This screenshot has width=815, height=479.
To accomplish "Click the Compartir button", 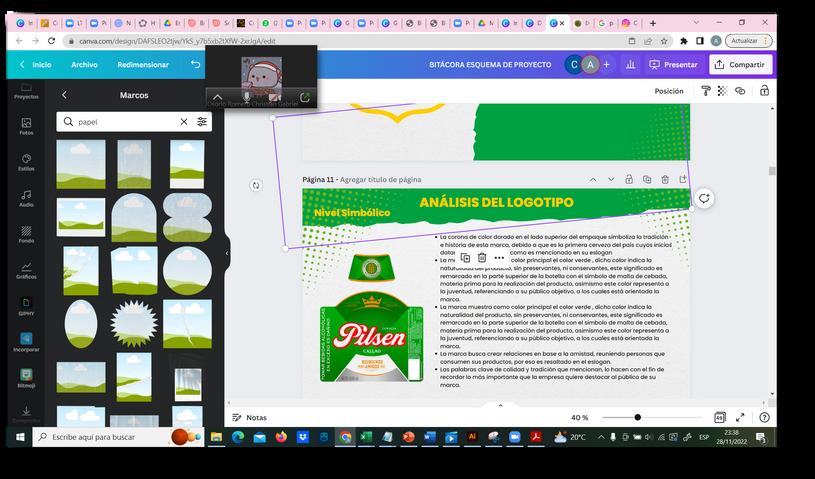I will (x=741, y=64).
